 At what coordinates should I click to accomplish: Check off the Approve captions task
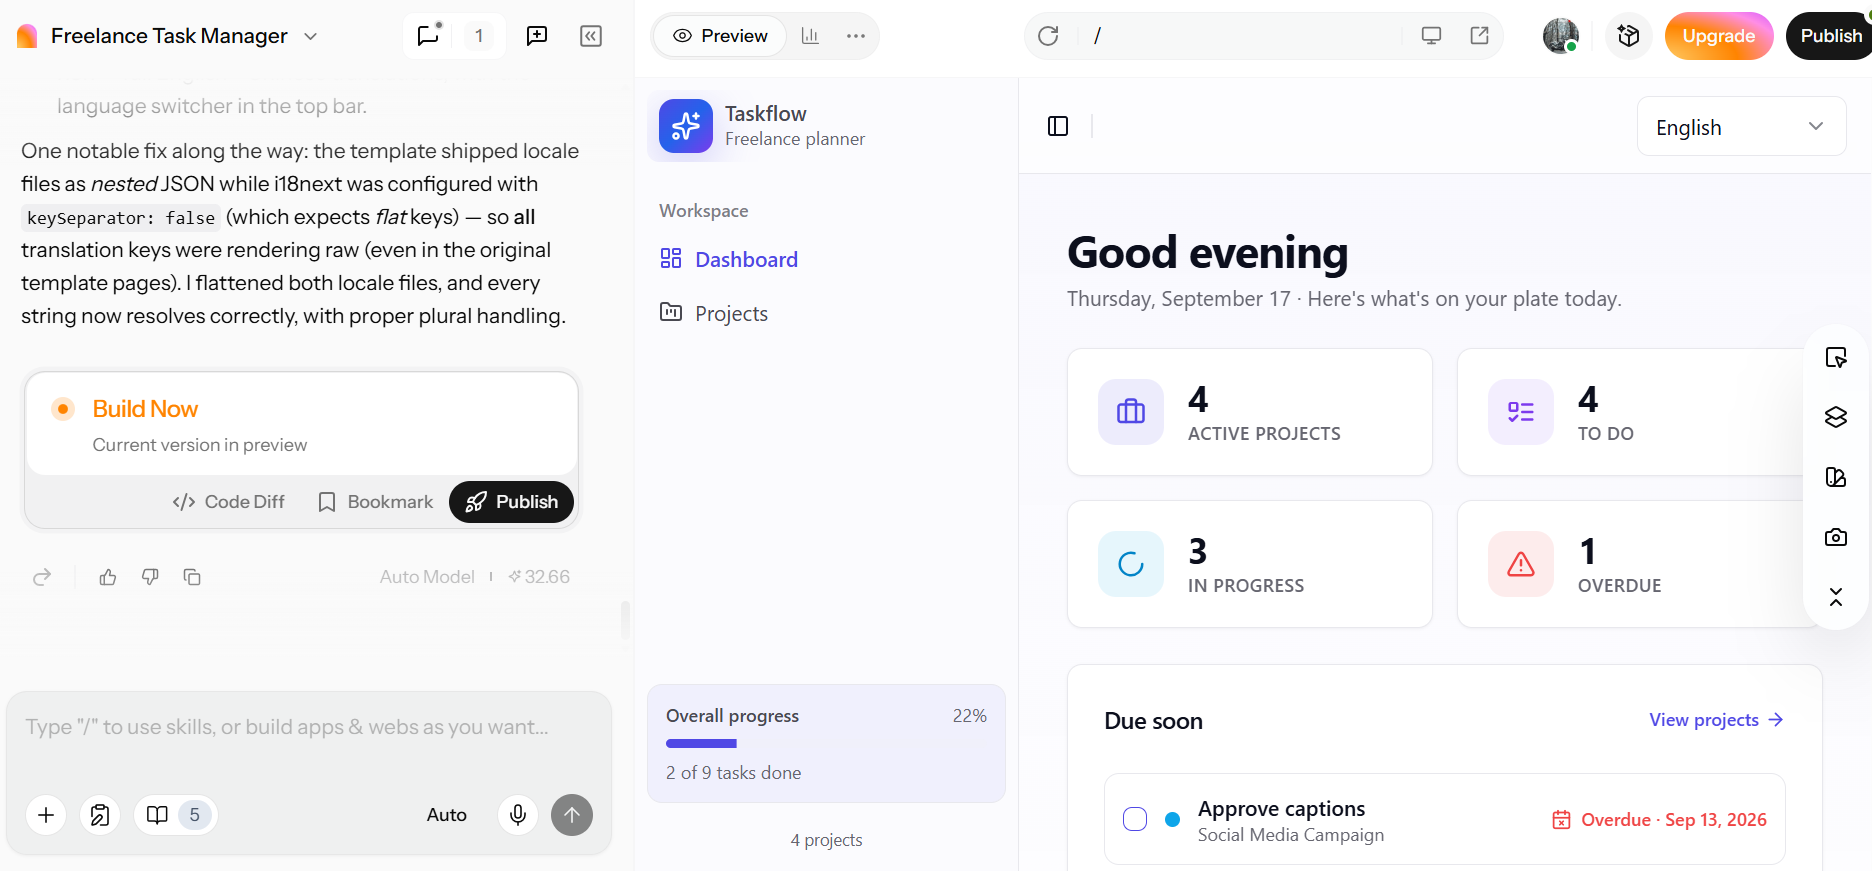pyautogui.click(x=1135, y=819)
